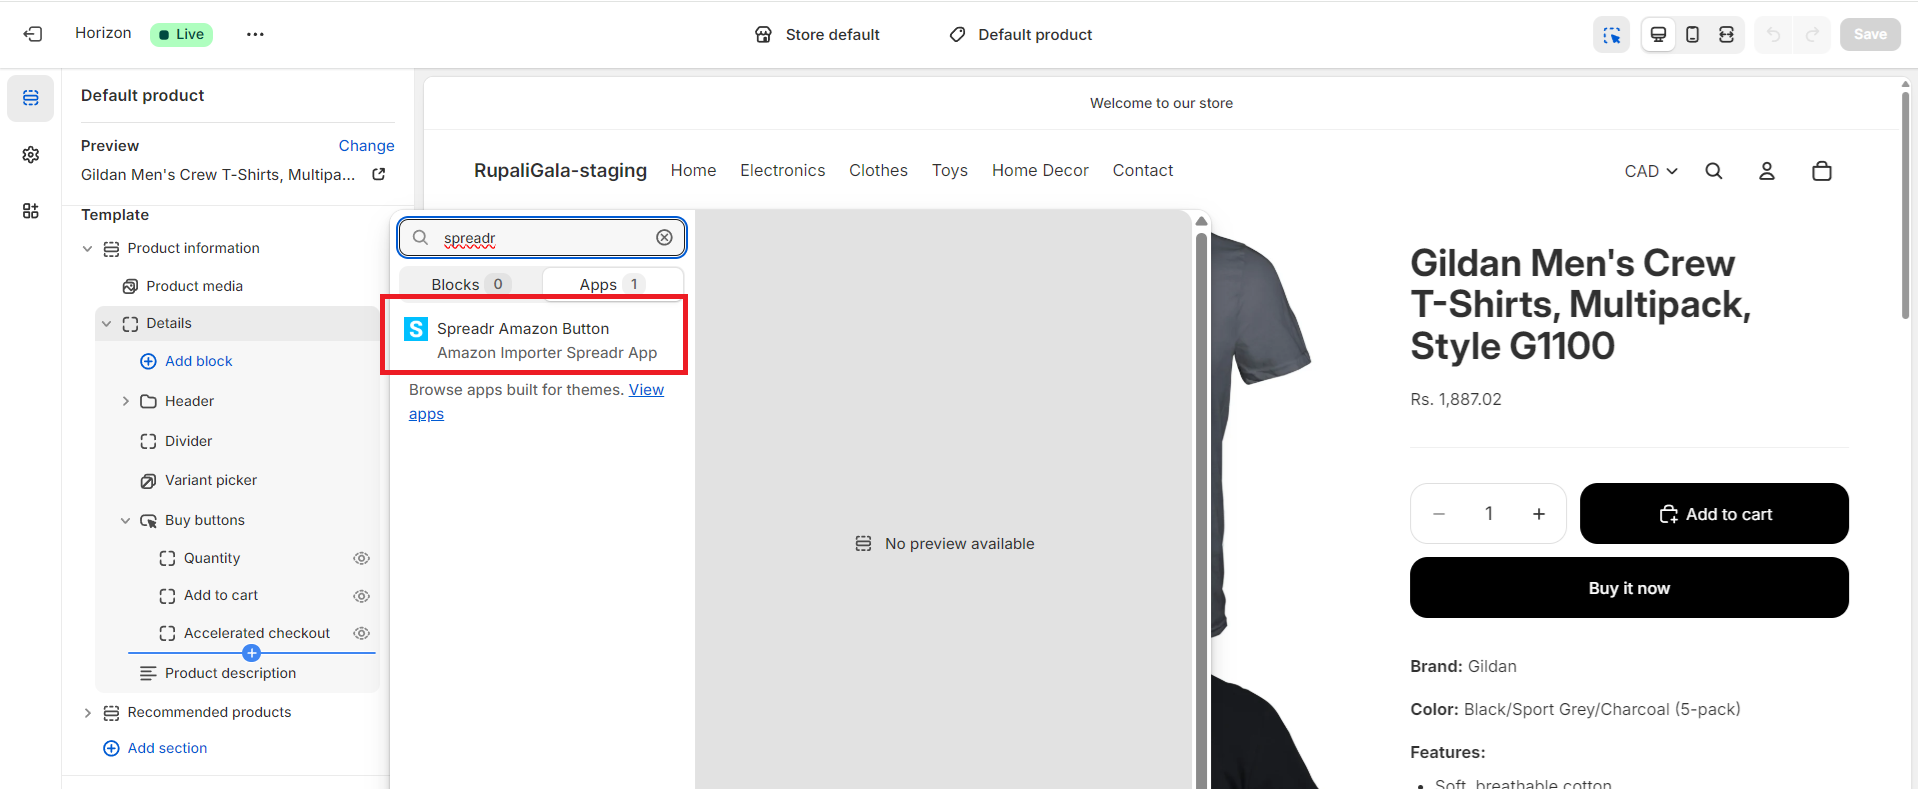Screen dimensions: 1918x789
Task: Switch to fullscreen preview view
Action: coord(1726,35)
